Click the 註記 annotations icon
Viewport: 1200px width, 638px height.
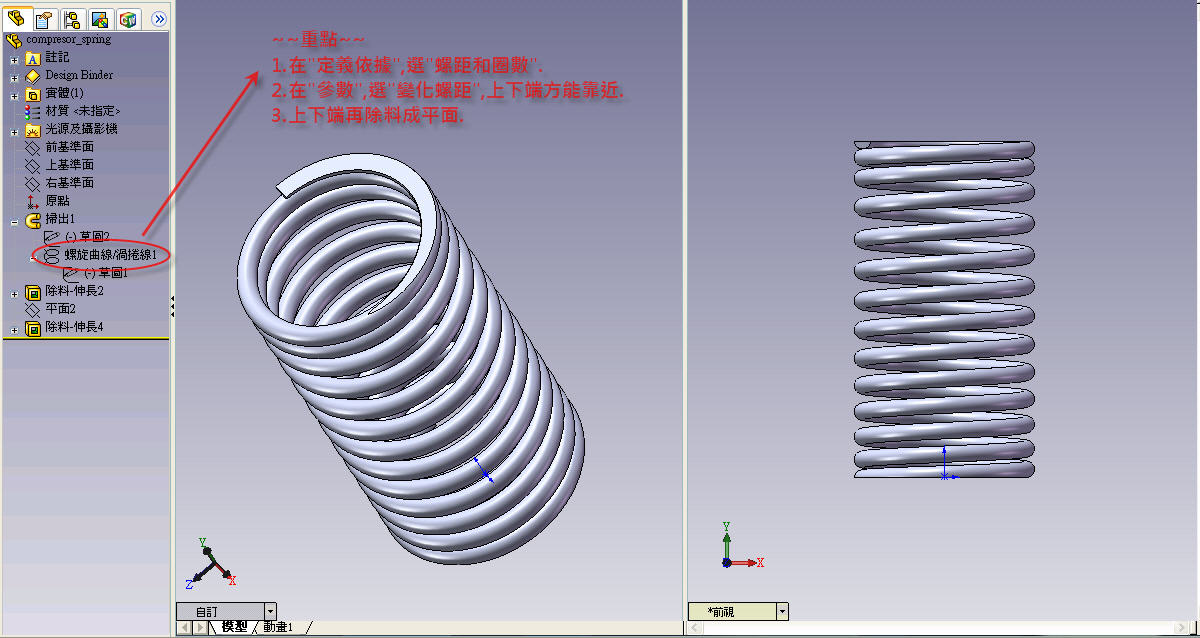(33, 58)
